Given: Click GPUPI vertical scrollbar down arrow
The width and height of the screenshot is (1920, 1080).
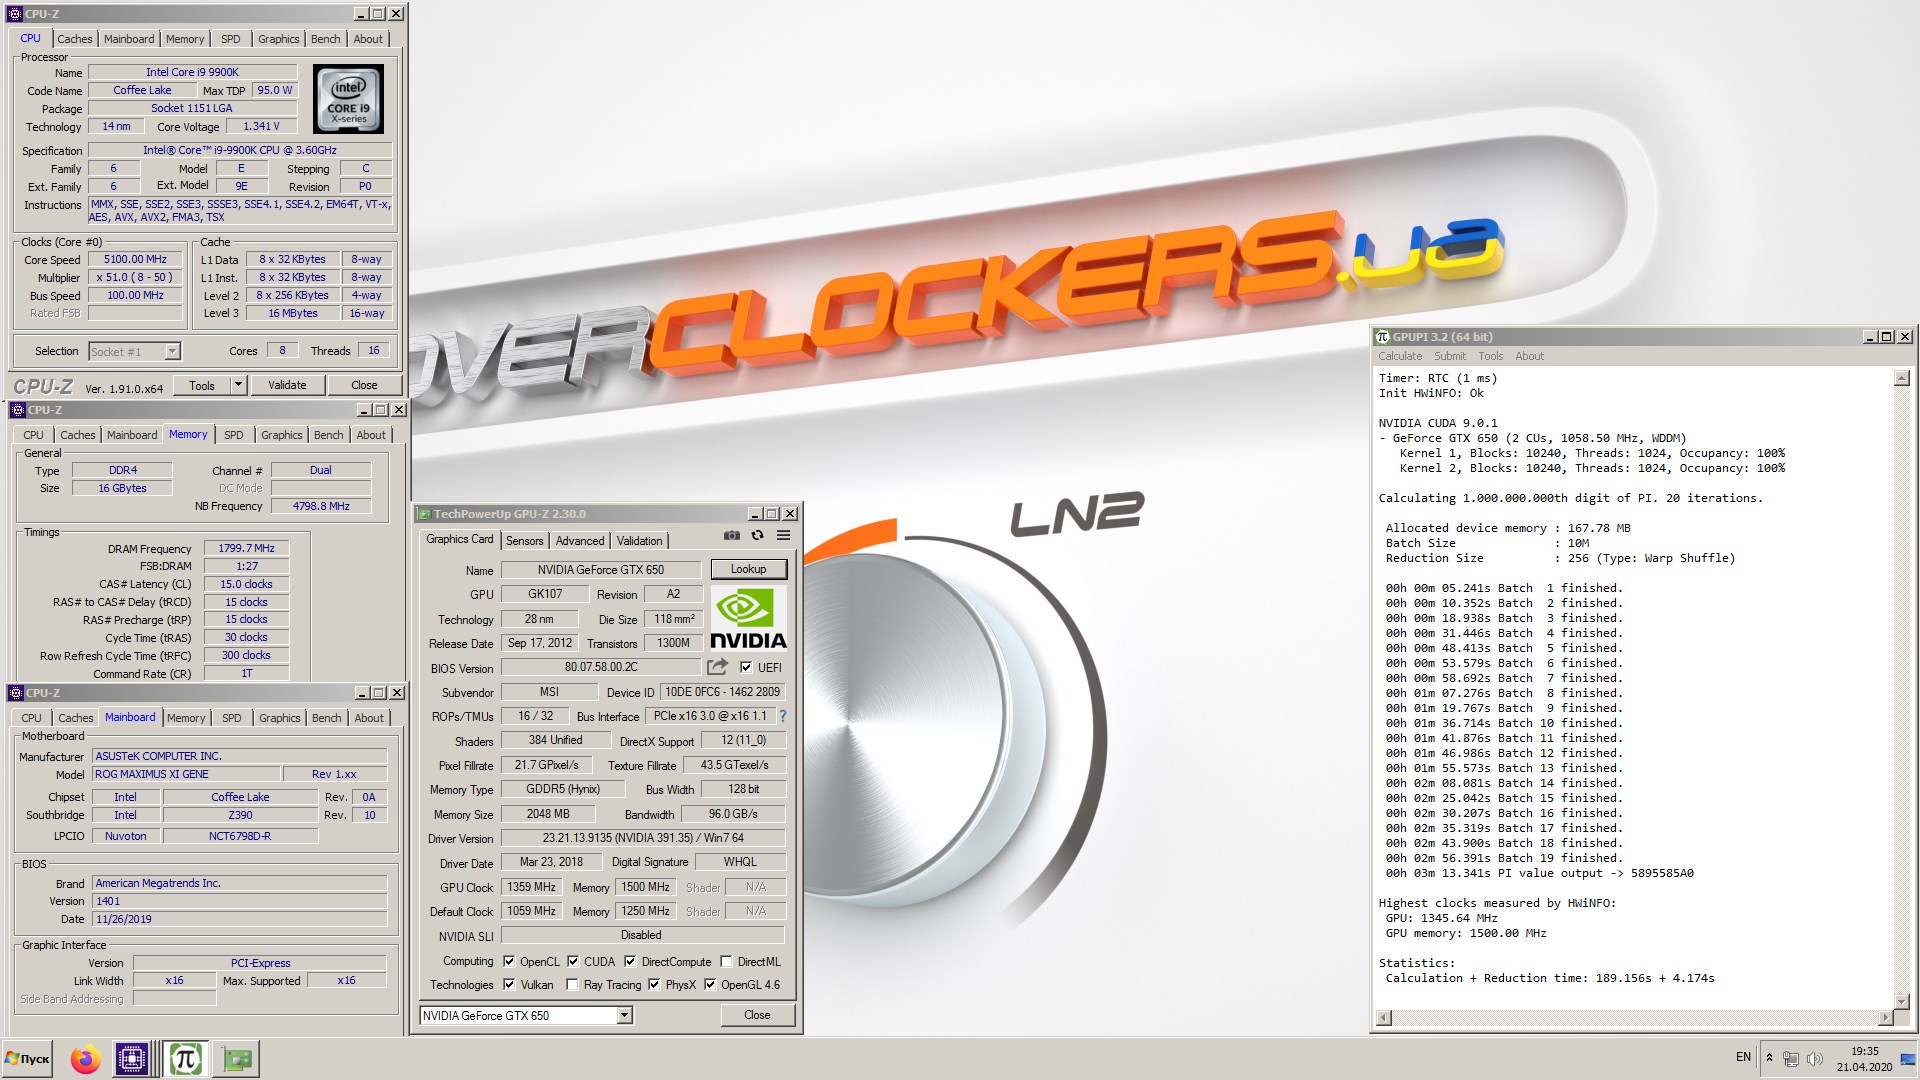Looking at the screenshot, I should click(1902, 1000).
